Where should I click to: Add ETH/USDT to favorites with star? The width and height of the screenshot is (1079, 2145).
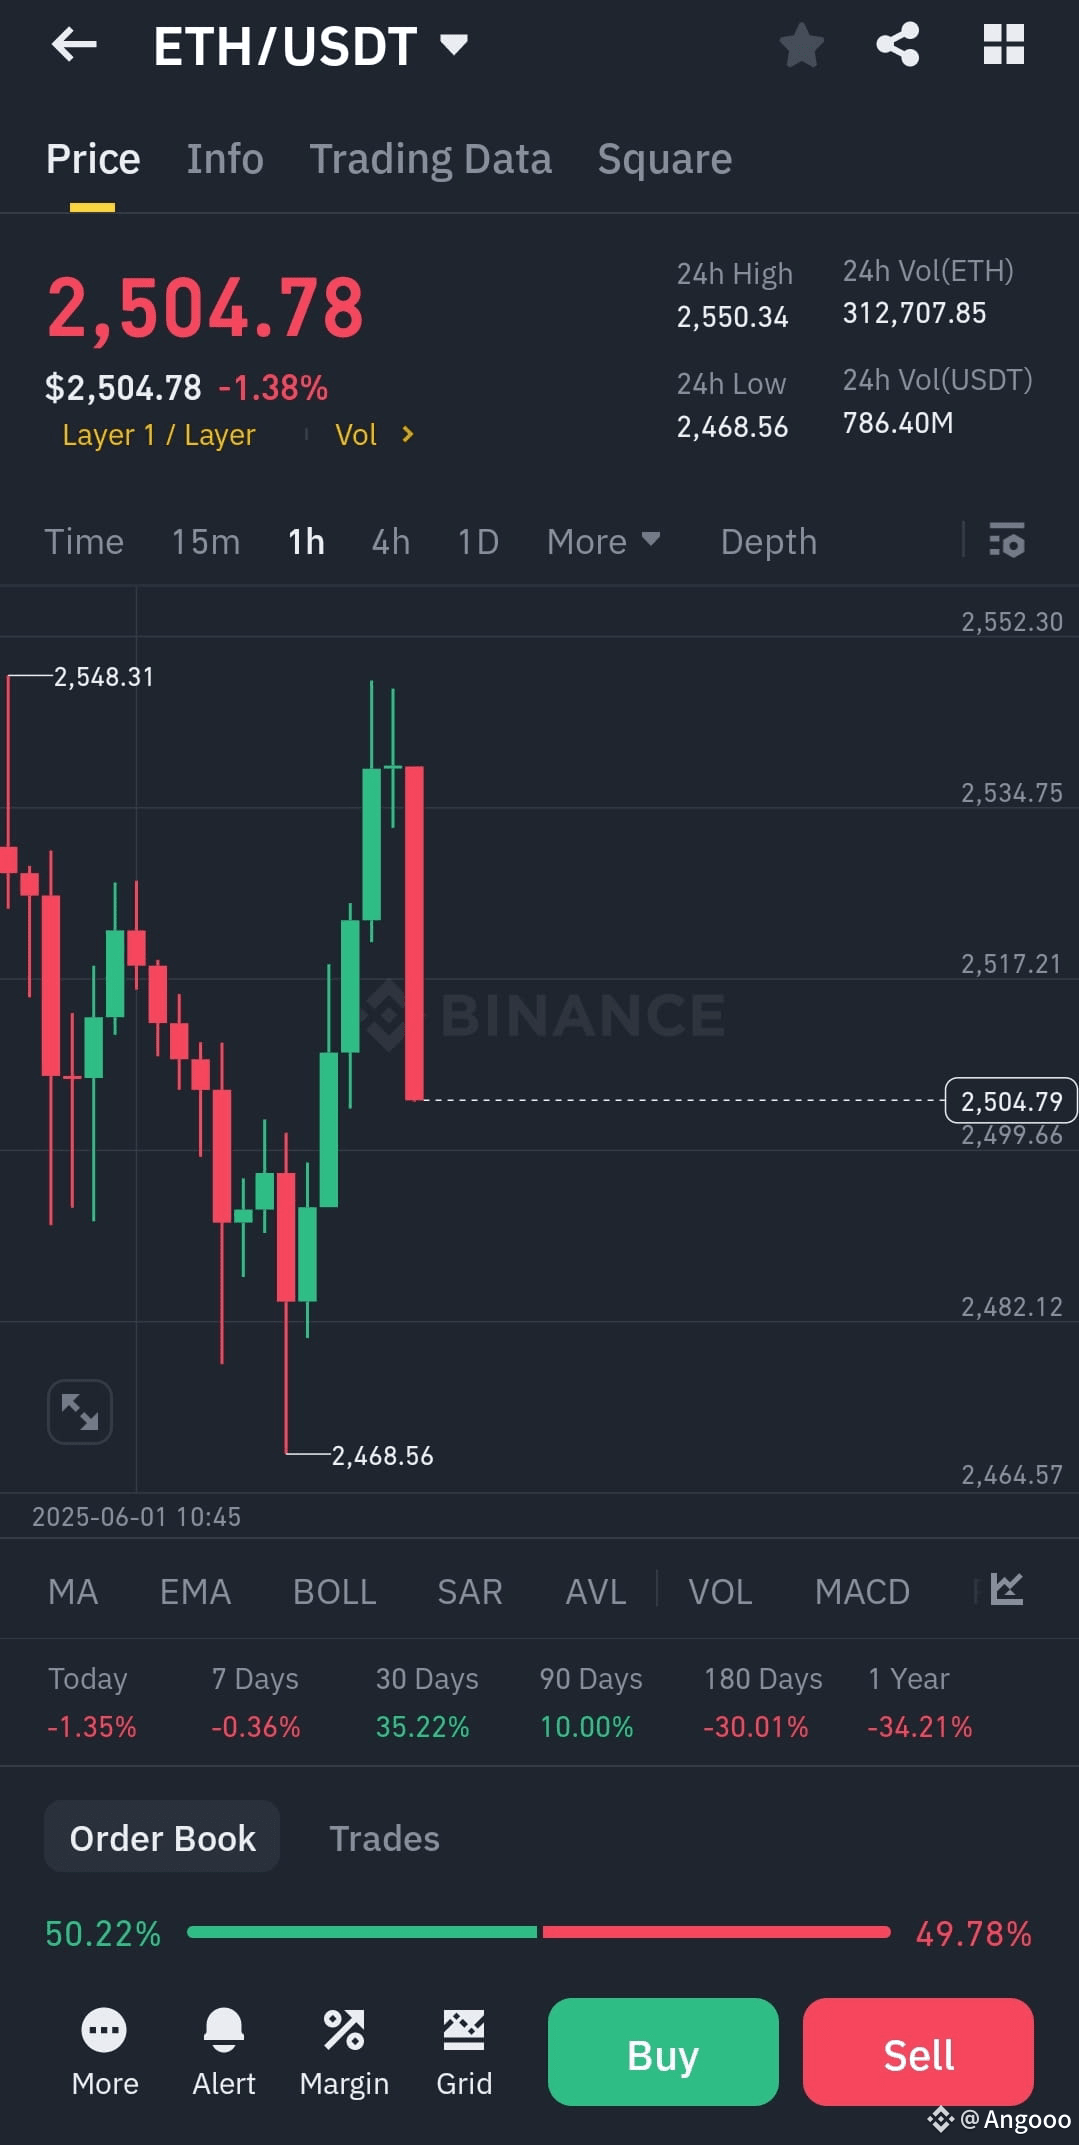click(801, 45)
